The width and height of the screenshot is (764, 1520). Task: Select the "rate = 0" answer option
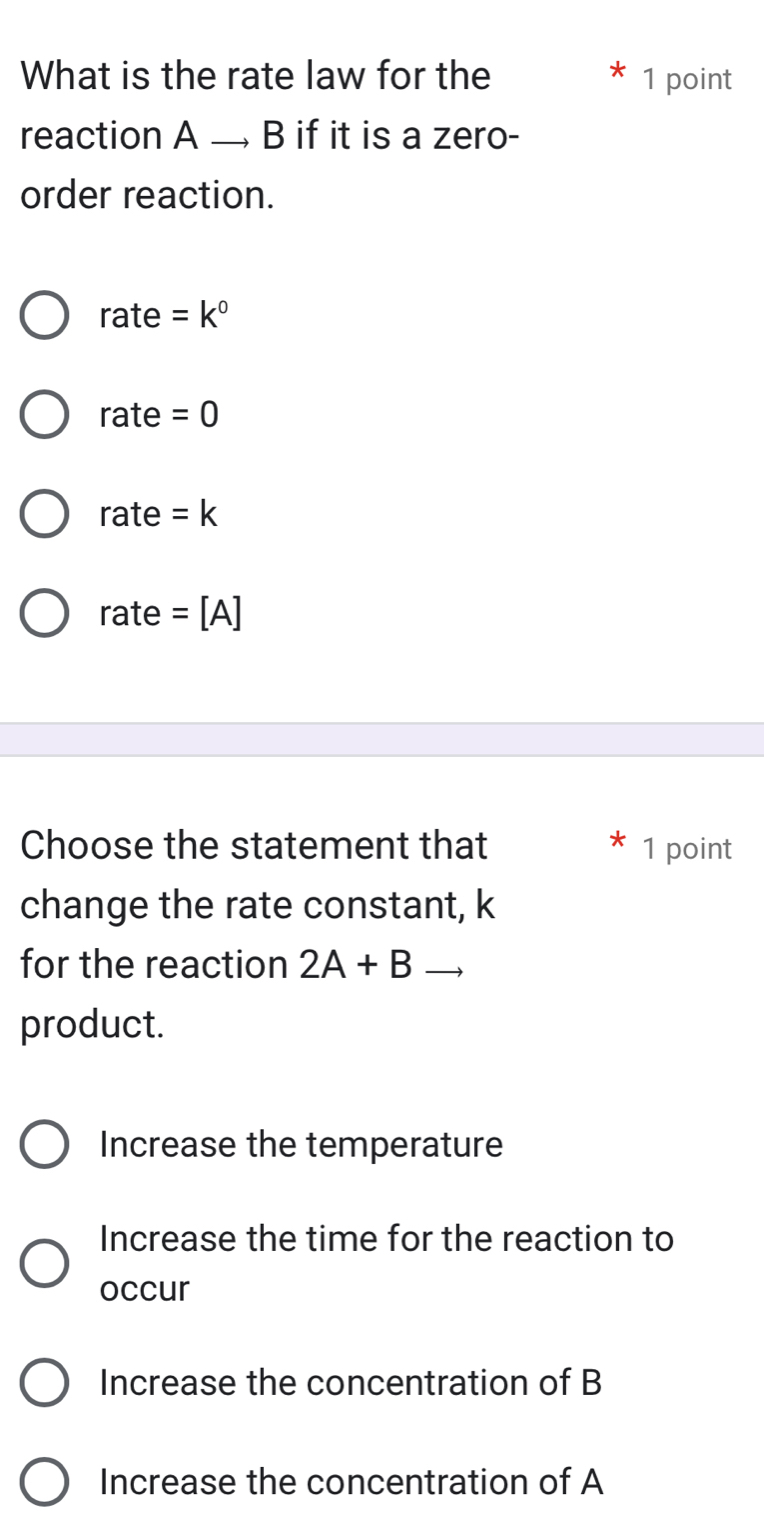tap(44, 414)
